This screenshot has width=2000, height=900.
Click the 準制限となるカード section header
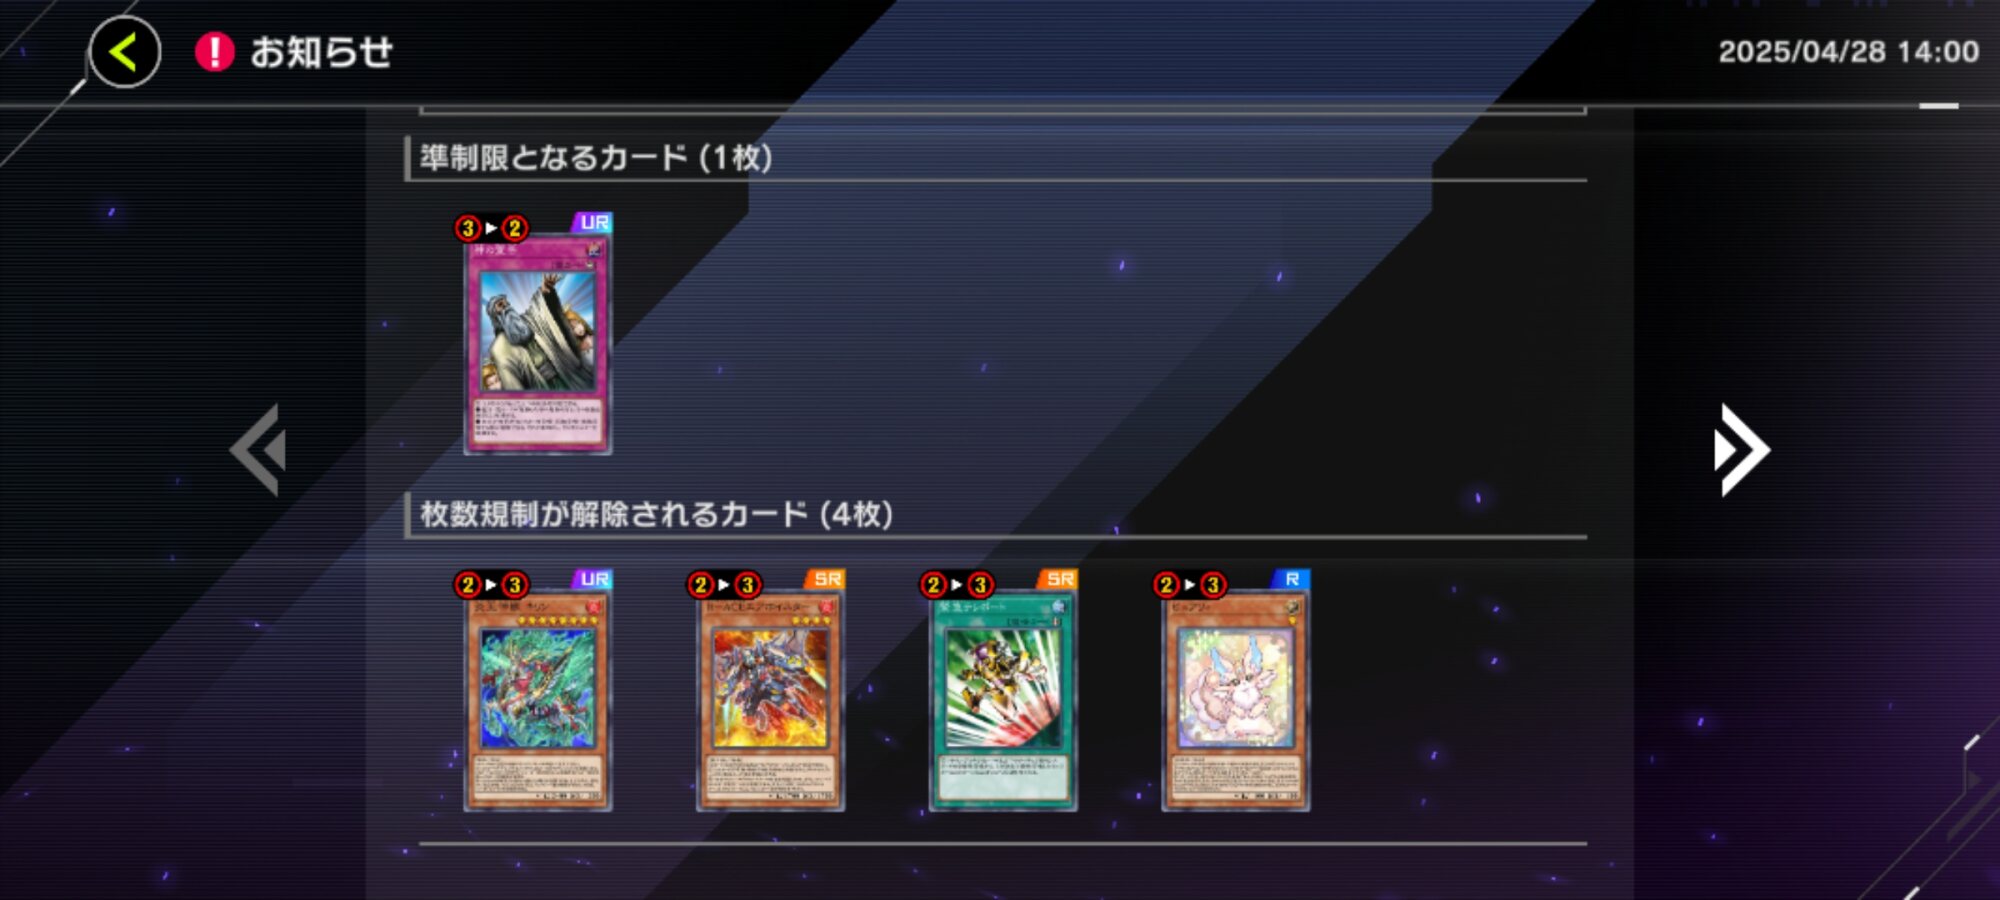pyautogui.click(x=596, y=158)
